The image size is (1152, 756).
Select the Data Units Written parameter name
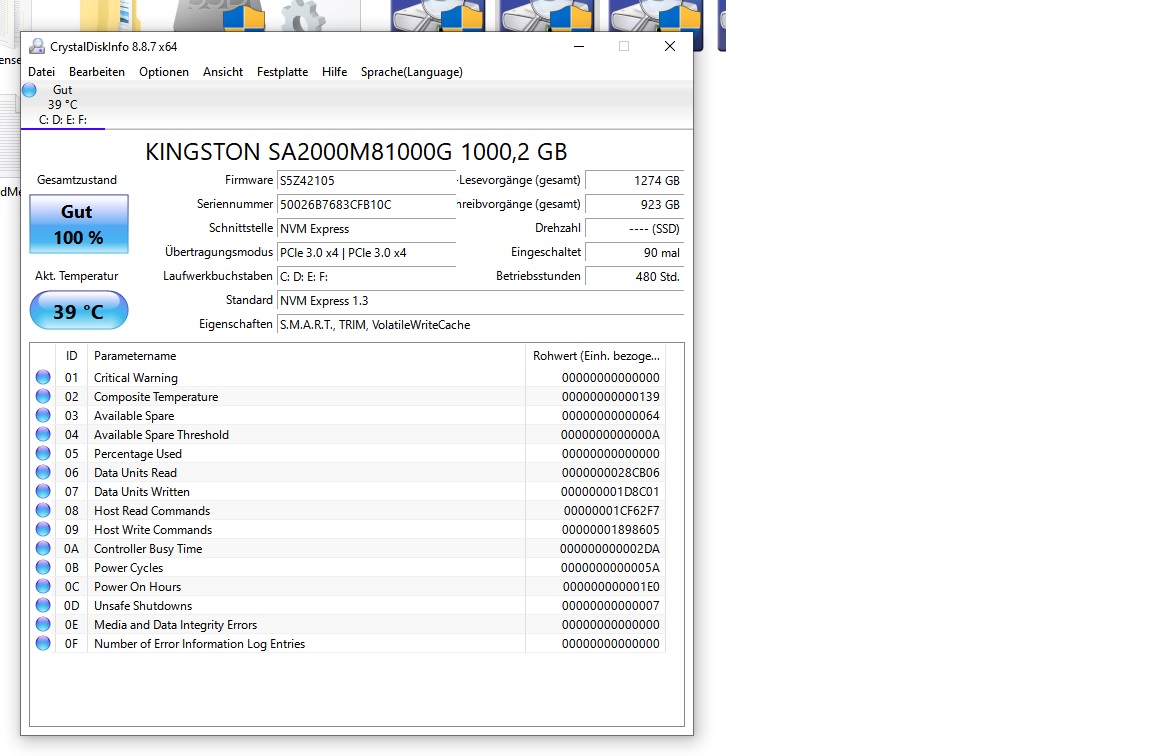click(142, 492)
